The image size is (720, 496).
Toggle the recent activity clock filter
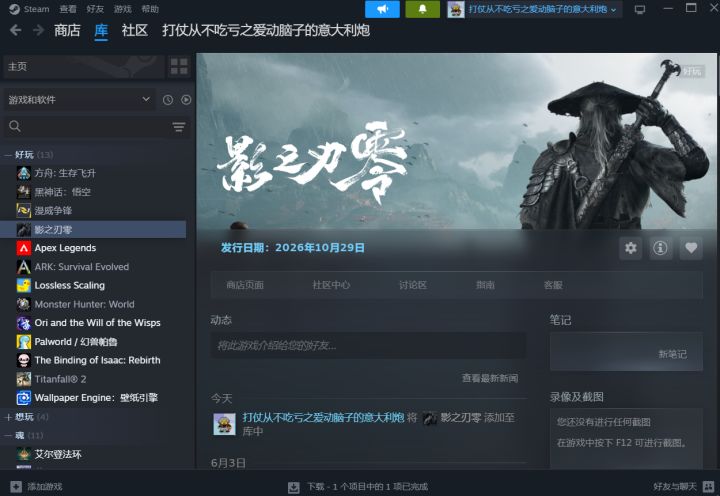pyautogui.click(x=168, y=100)
